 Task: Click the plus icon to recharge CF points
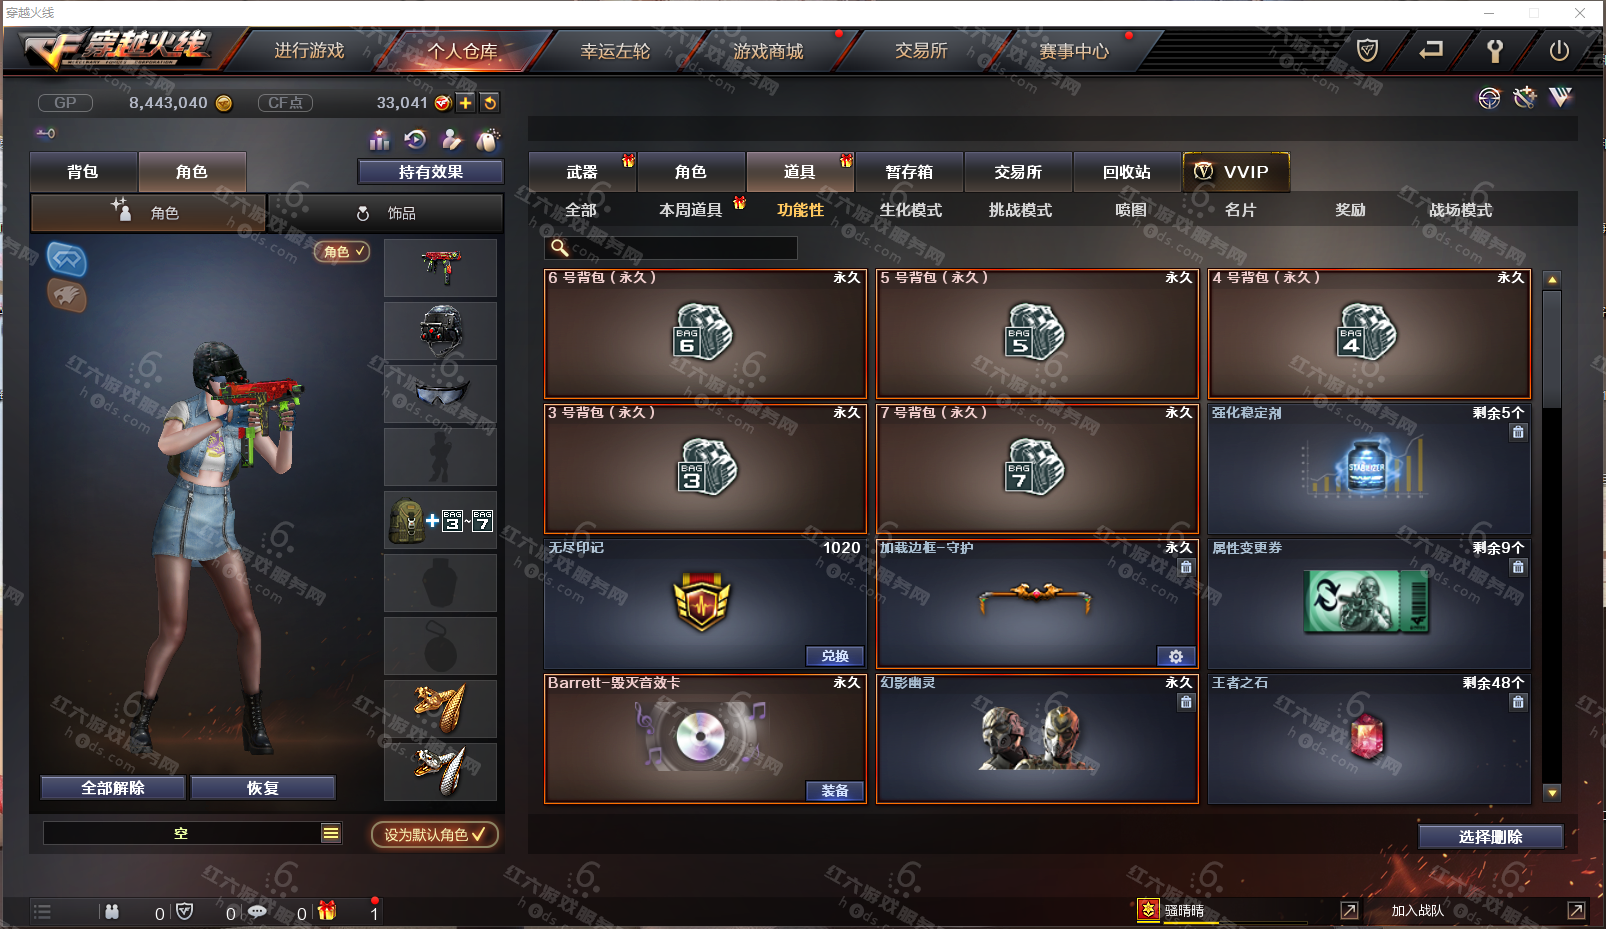pyautogui.click(x=466, y=103)
